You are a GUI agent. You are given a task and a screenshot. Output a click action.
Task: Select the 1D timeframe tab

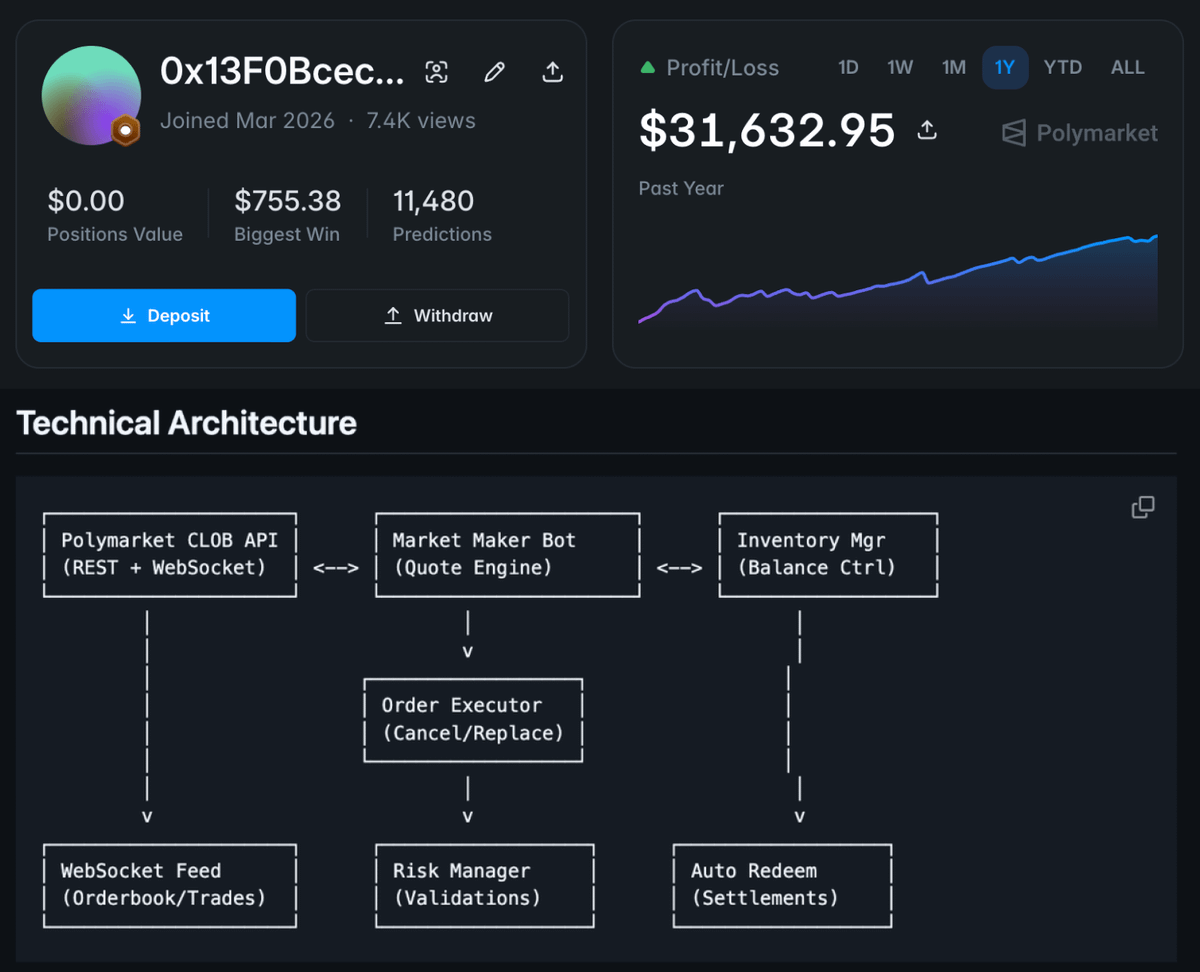tap(848, 67)
